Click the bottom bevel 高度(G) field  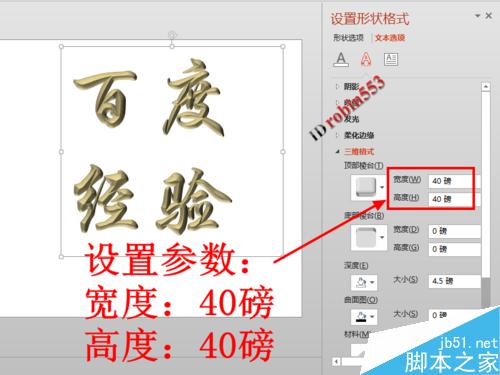pyautogui.click(x=454, y=249)
